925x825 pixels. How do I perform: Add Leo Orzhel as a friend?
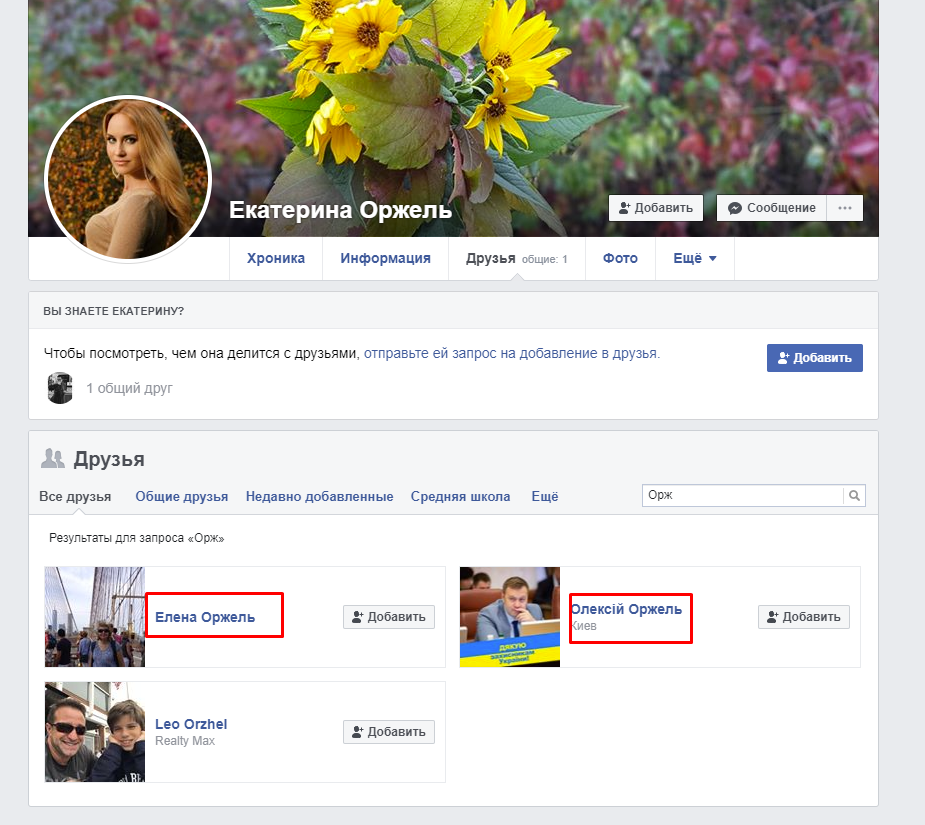389,732
